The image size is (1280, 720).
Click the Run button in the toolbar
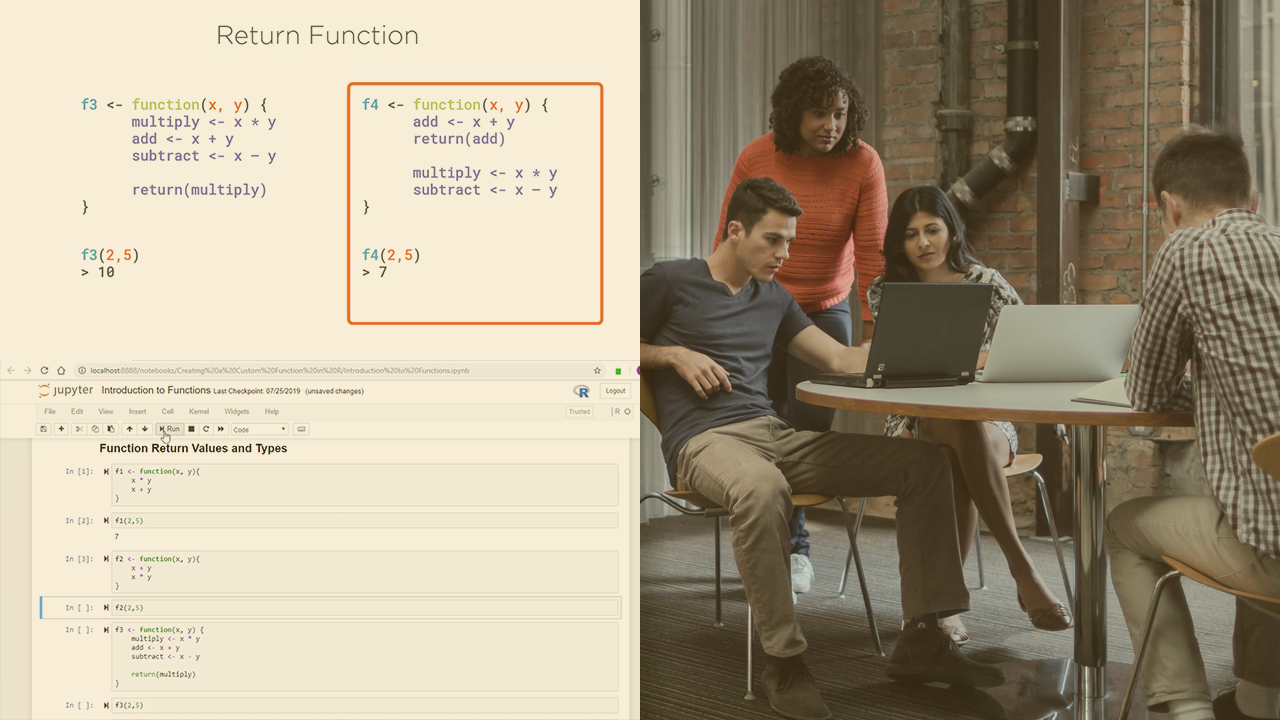click(171, 428)
